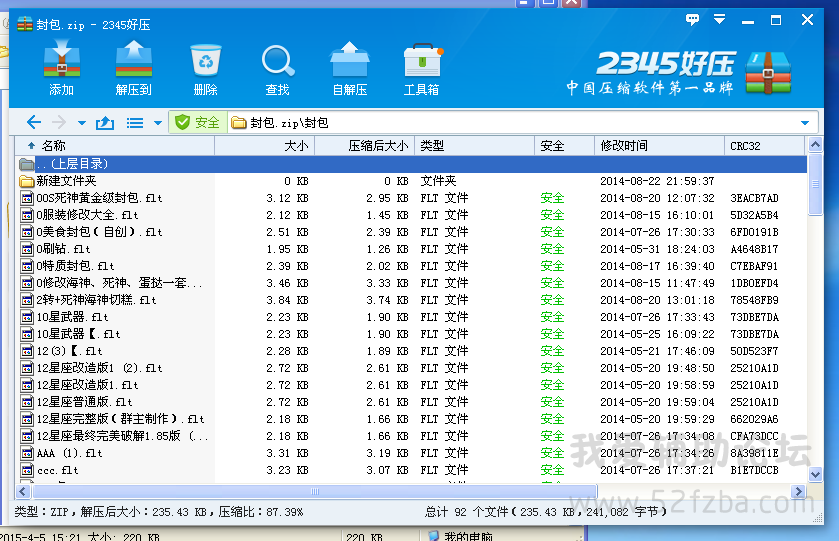Select file 0刷钻.flt
The width and height of the screenshot is (839, 541).
click(x=411, y=249)
